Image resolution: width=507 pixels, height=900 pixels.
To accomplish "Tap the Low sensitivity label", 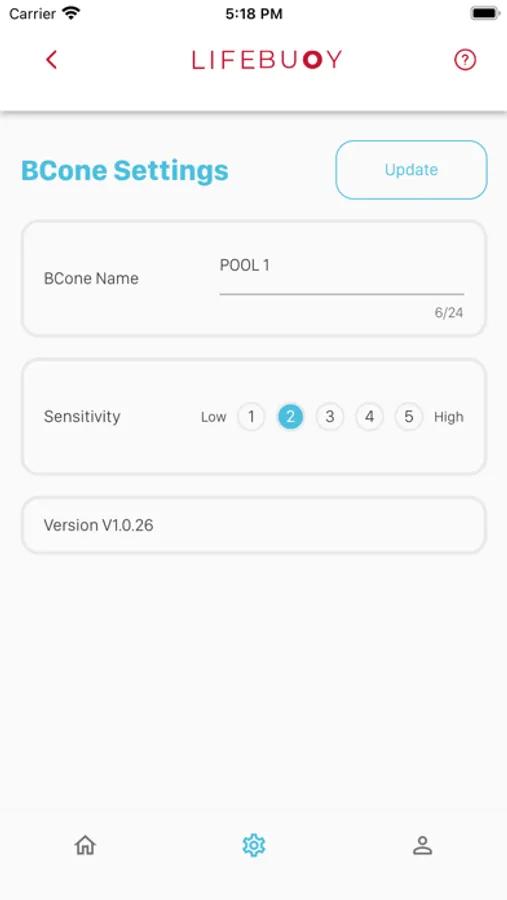I will [214, 417].
